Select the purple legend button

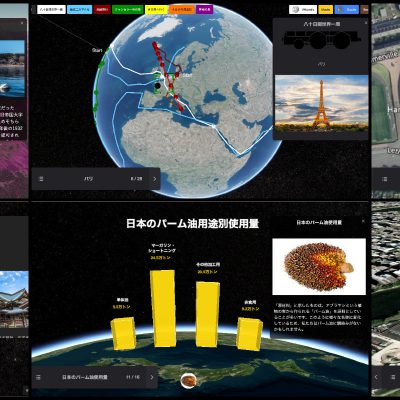tap(205, 10)
